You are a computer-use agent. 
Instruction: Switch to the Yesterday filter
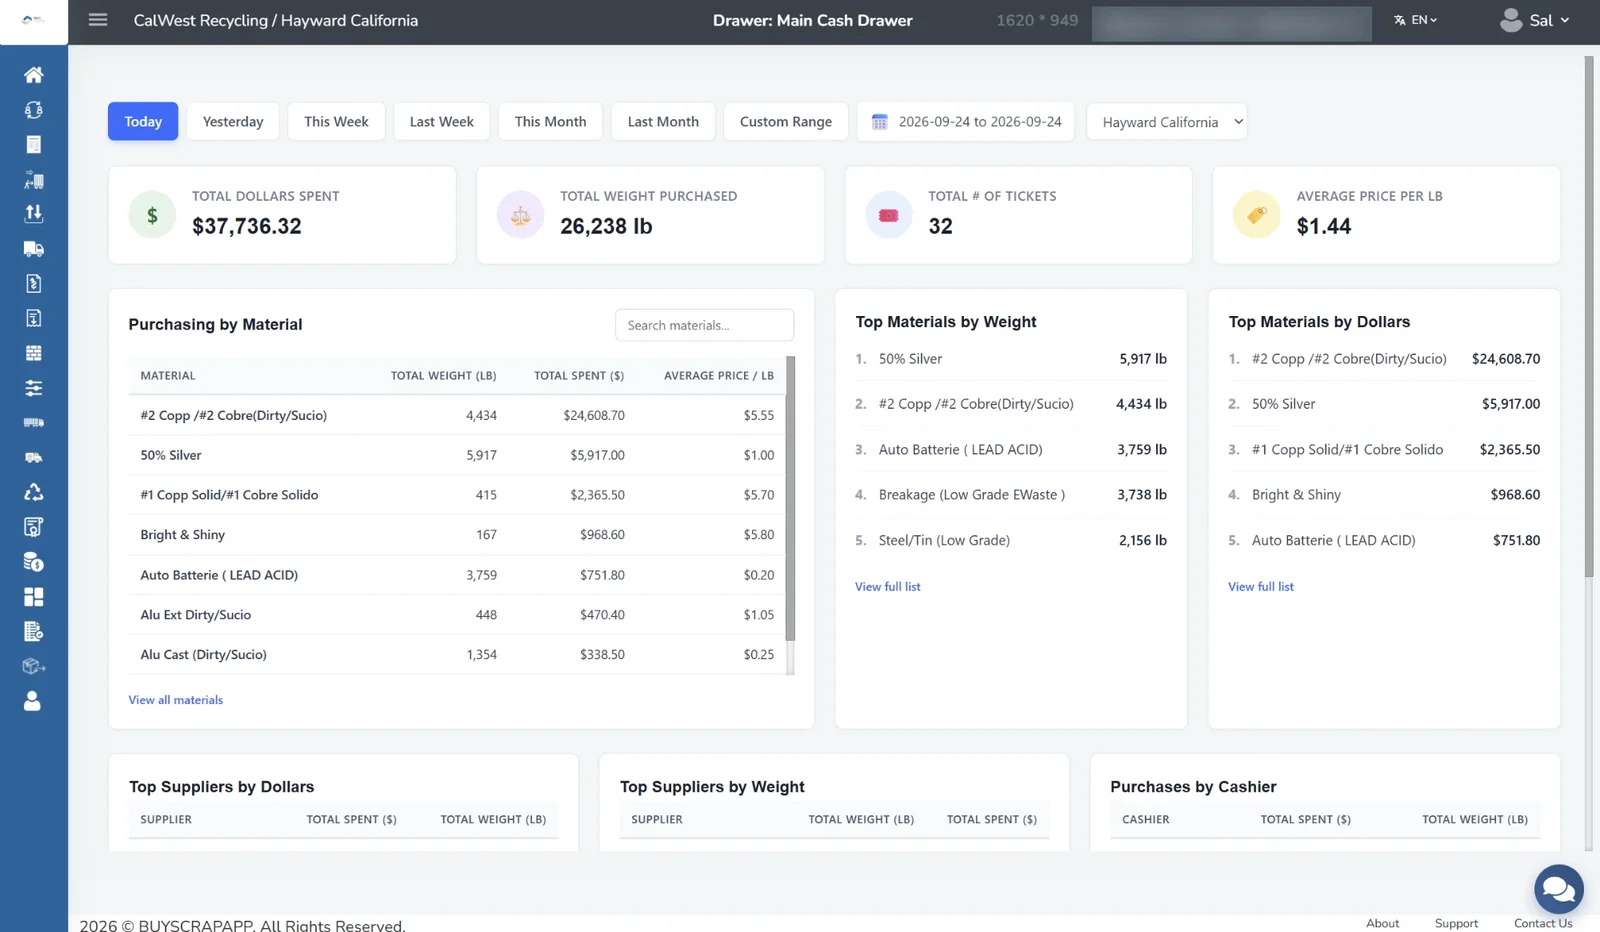(233, 122)
